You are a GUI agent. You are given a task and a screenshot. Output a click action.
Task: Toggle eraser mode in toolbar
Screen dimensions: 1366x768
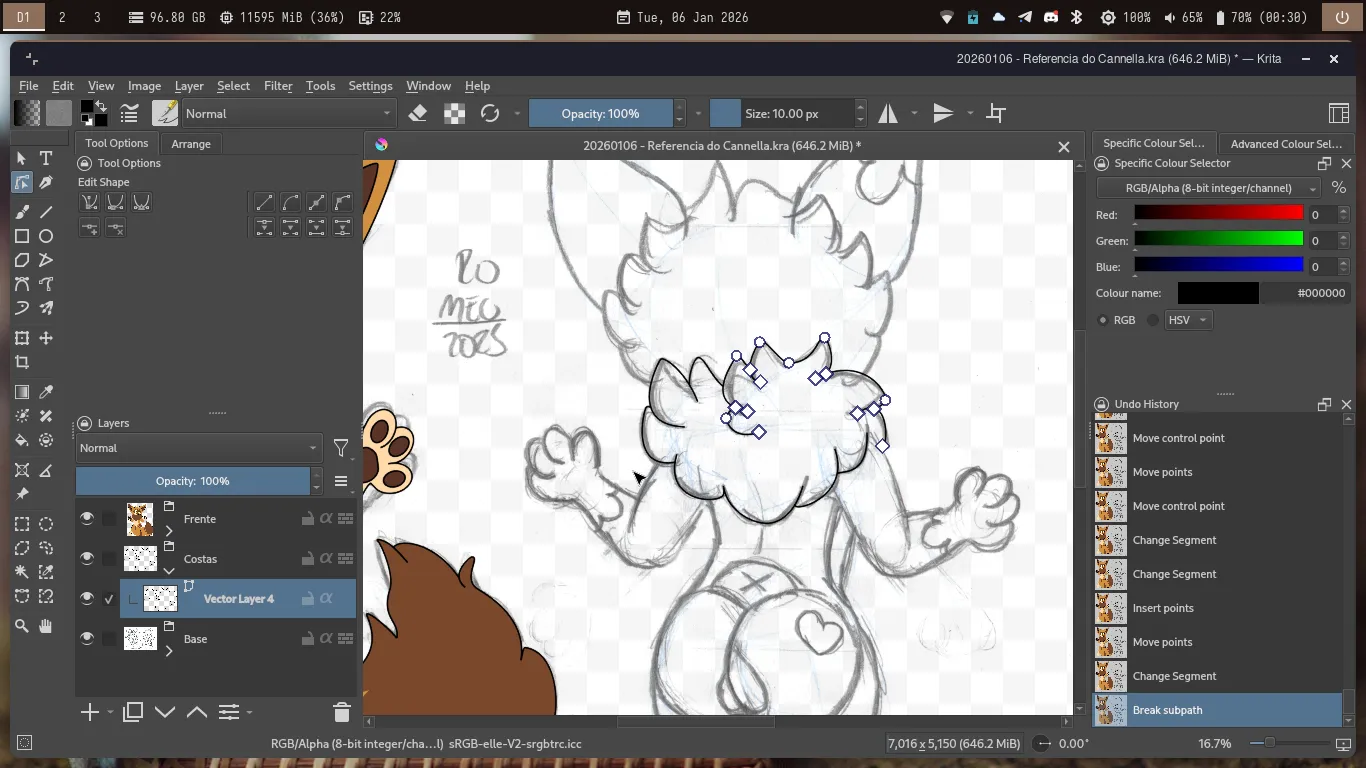(x=418, y=113)
